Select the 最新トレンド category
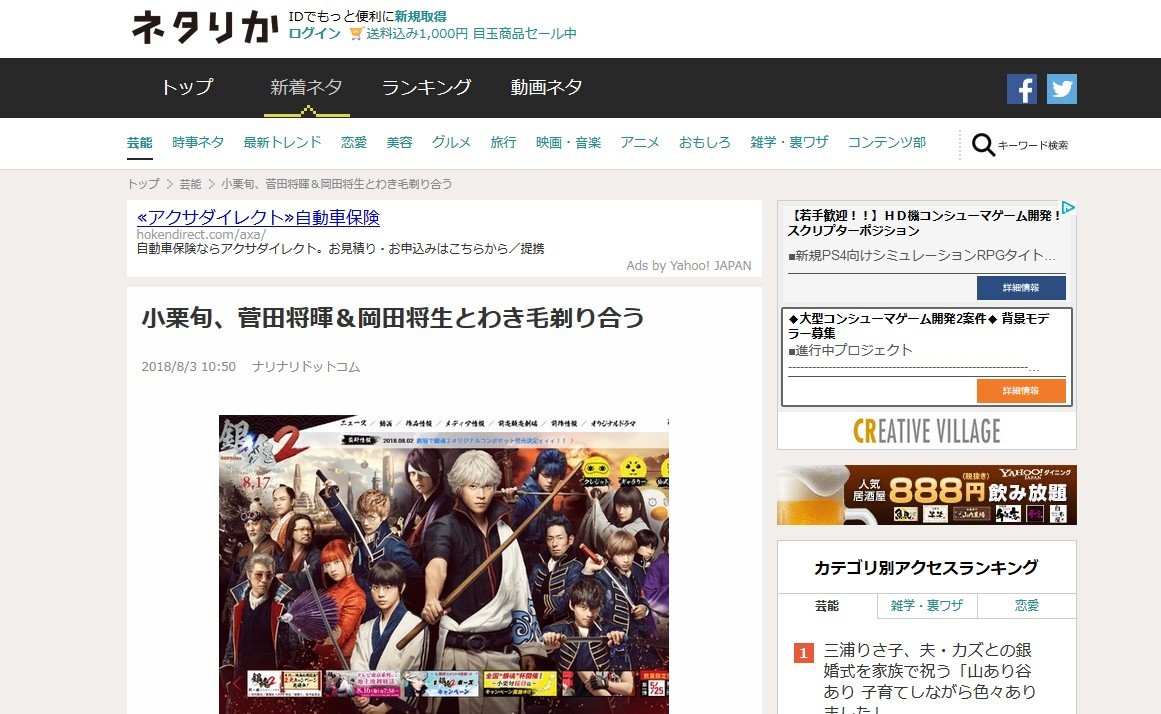The image size is (1161, 714). [282, 142]
